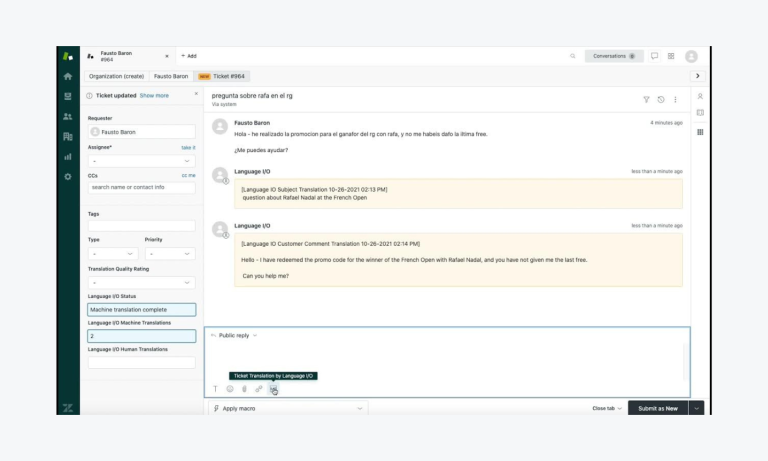Image resolution: width=768 pixels, height=461 pixels.
Task: Expand the Assignee dropdown
Action: 142,161
